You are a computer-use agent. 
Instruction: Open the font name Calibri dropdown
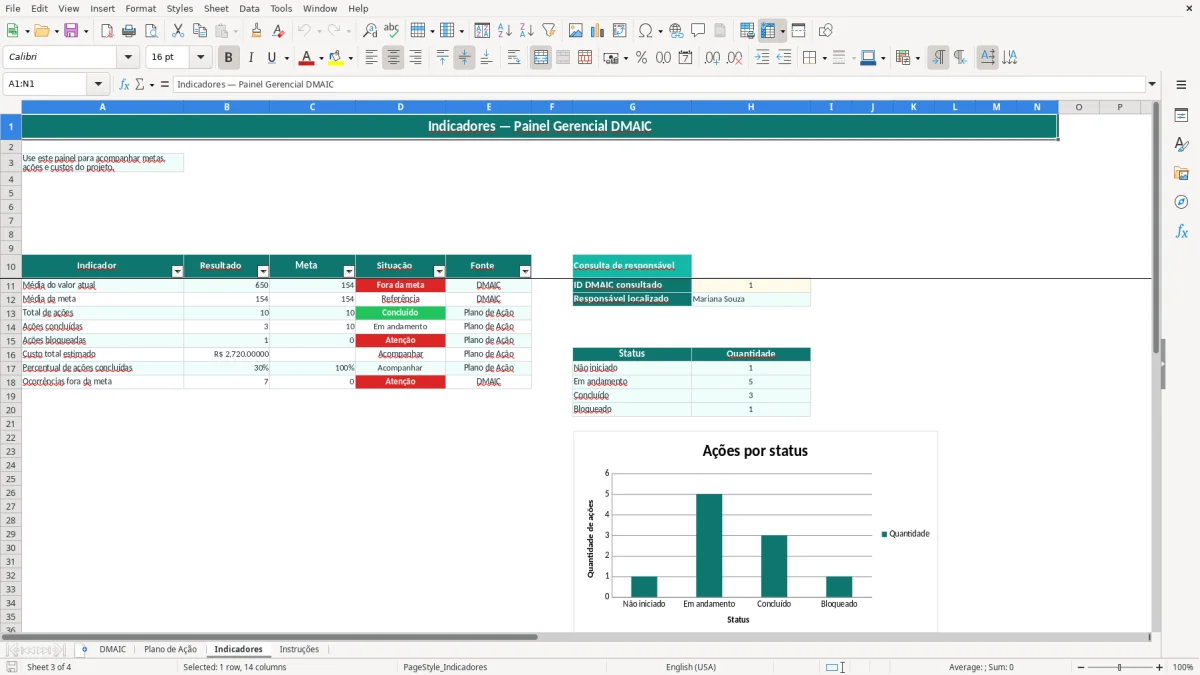128,58
